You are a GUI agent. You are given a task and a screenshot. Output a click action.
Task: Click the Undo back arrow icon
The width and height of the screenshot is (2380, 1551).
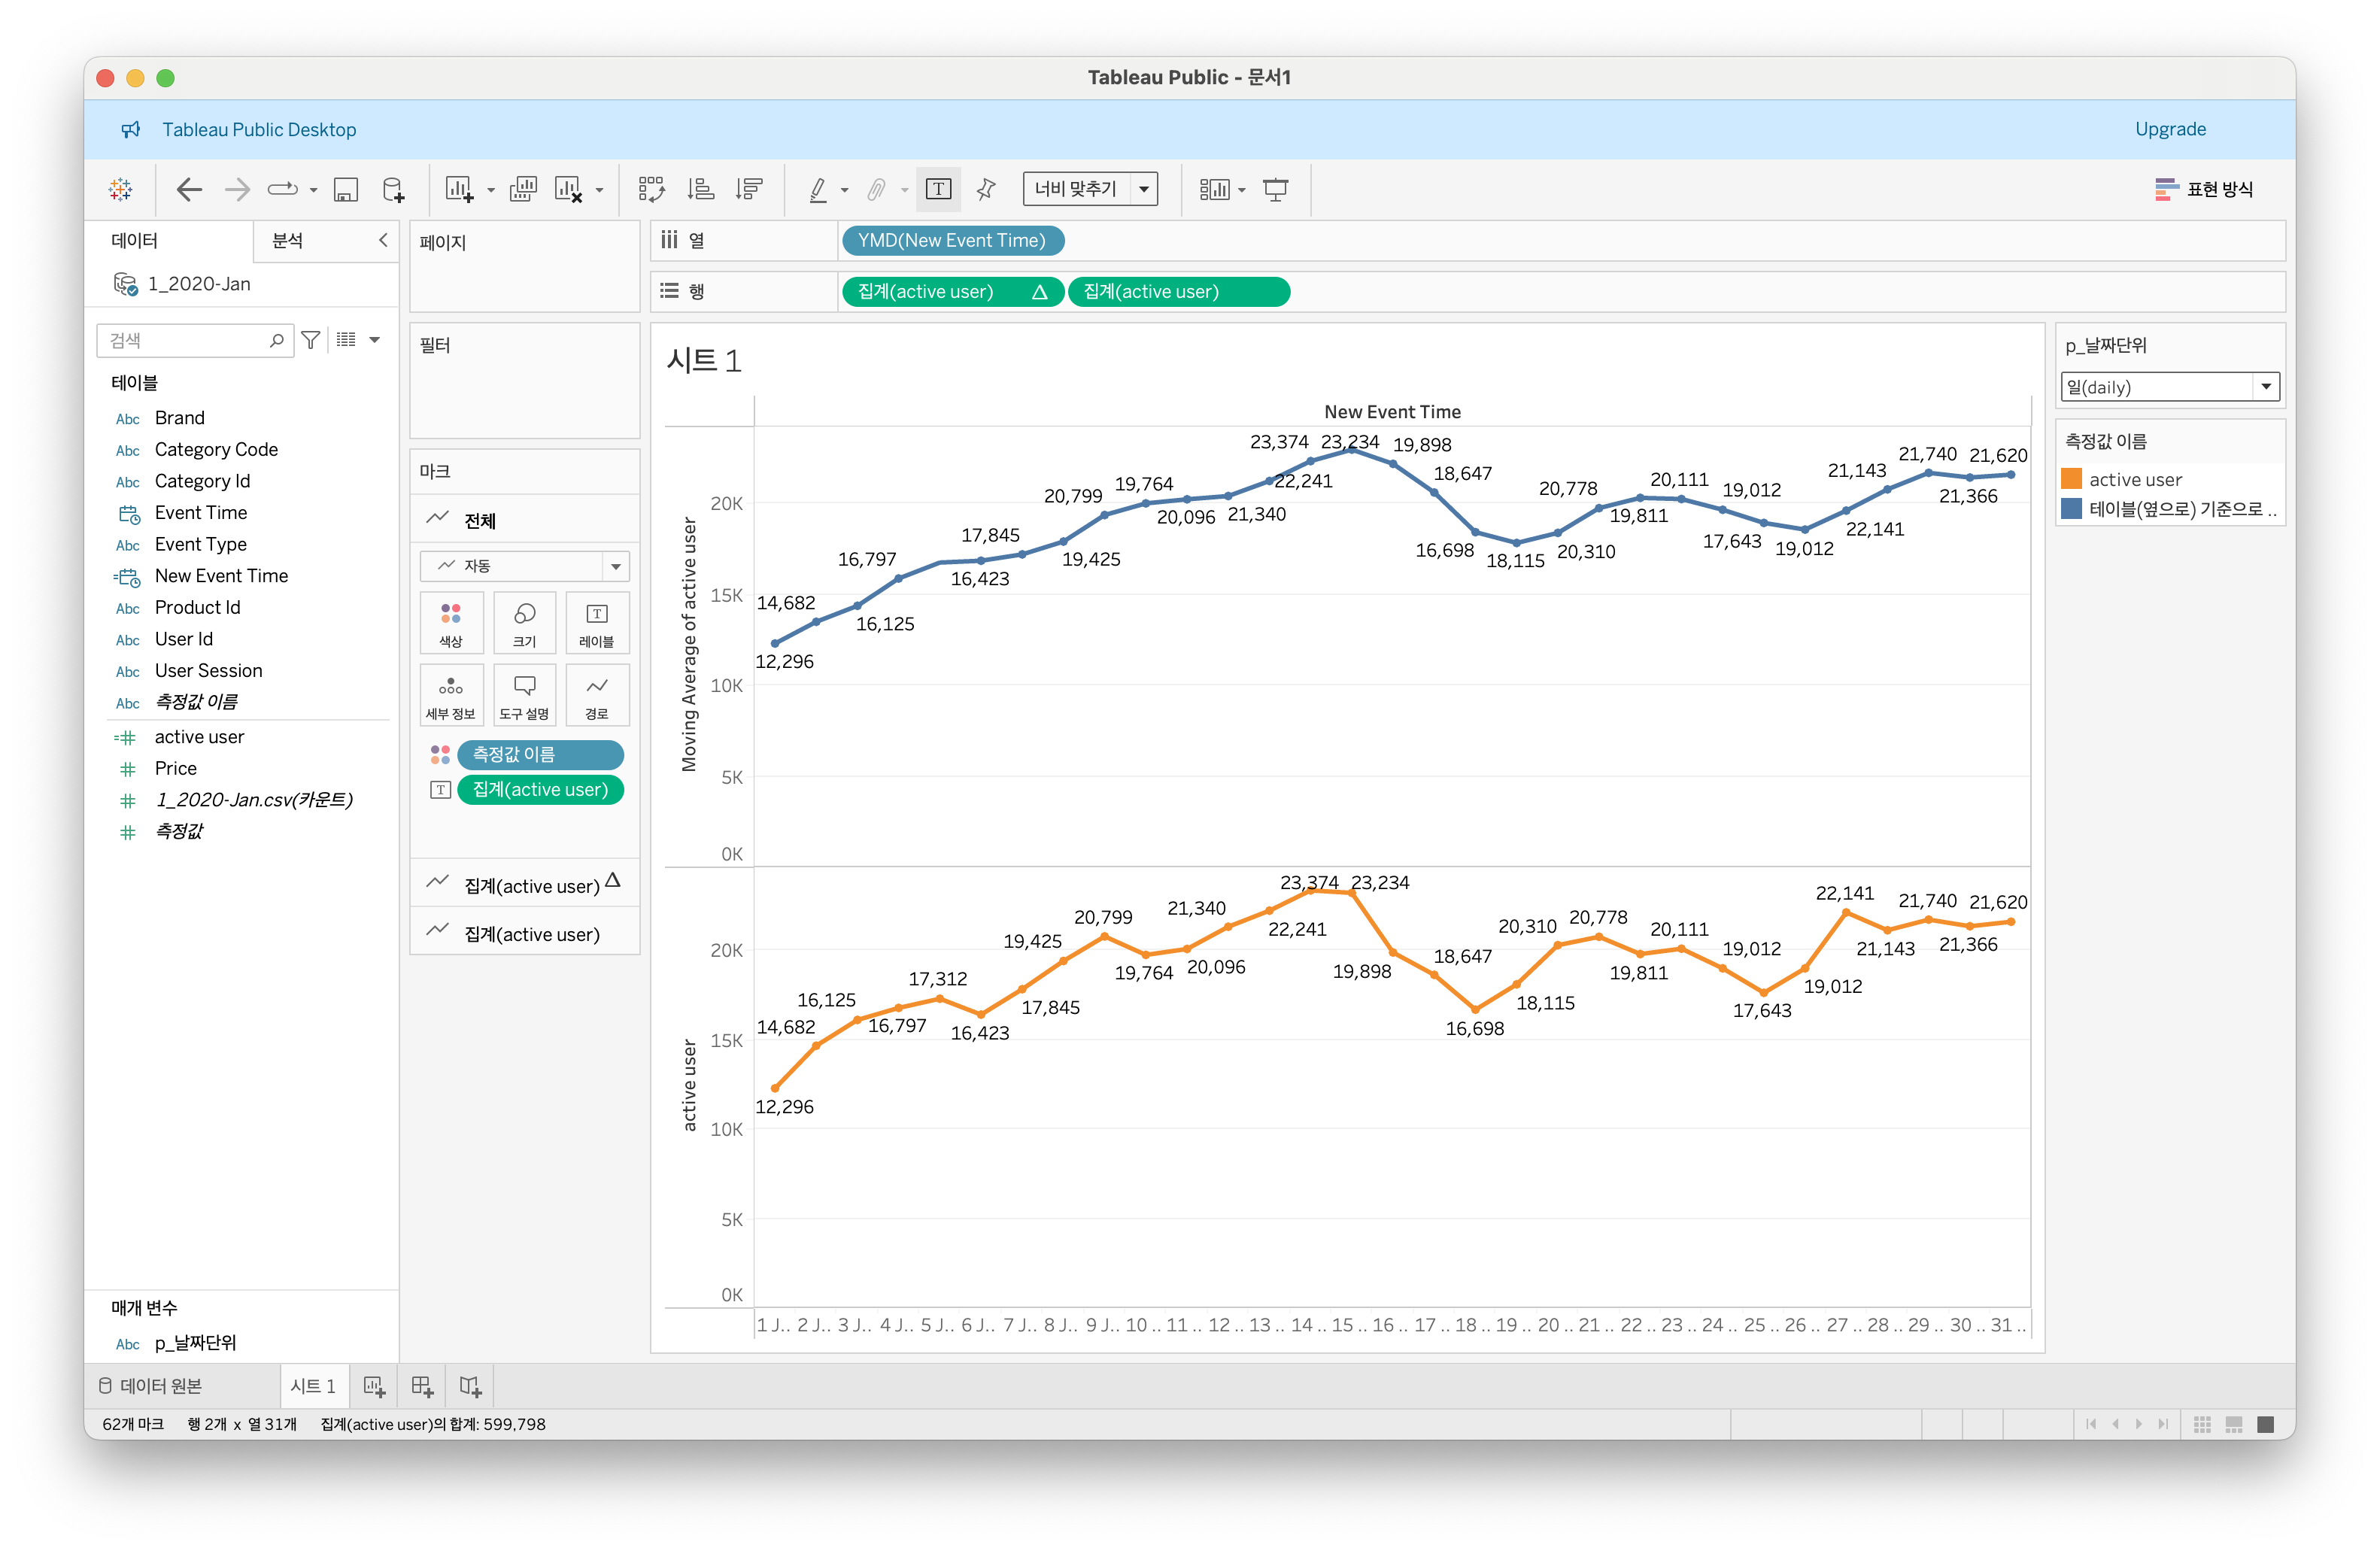[189, 189]
